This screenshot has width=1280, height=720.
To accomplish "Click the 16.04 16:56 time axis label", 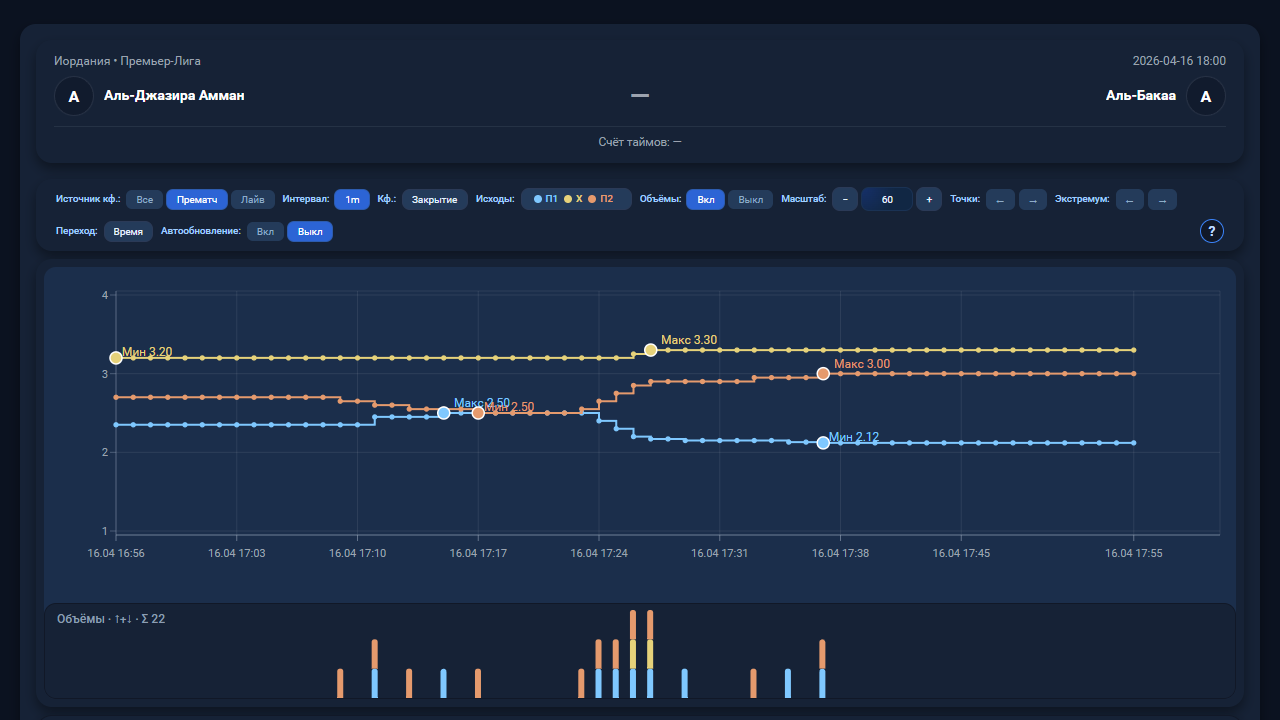I will (x=116, y=553).
